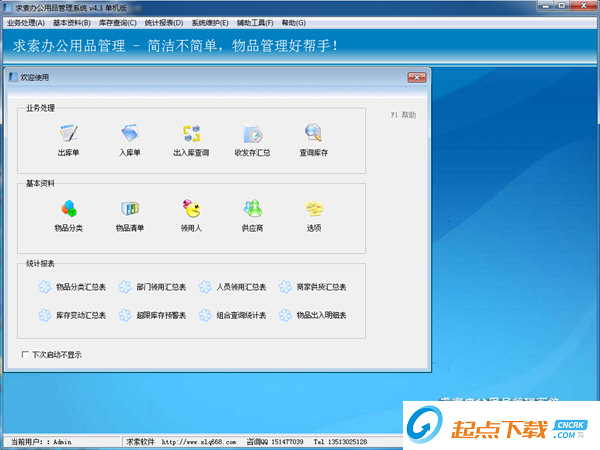Click icon beside 组合查询统计表

pos(205,315)
